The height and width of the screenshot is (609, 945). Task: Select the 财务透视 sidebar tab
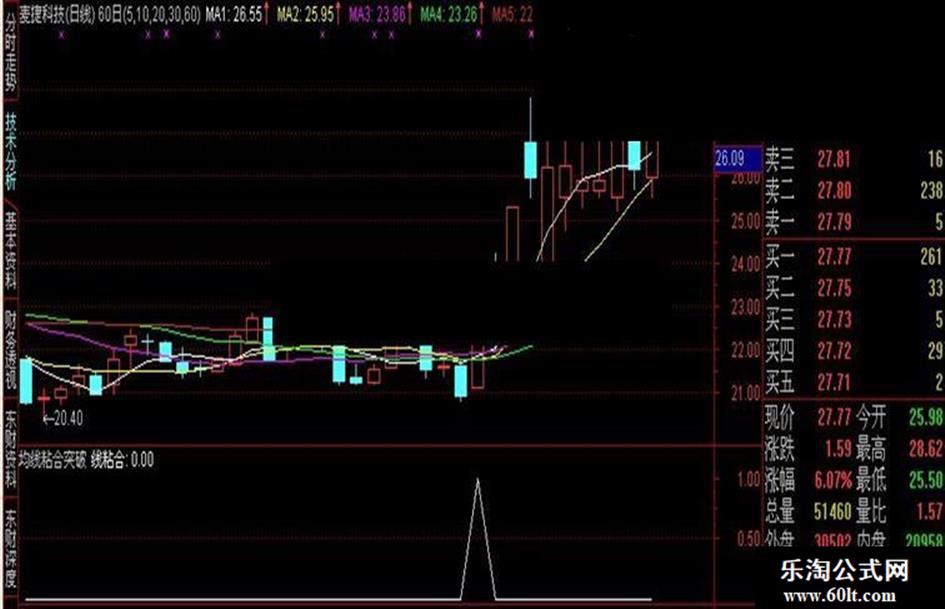[x=10, y=349]
